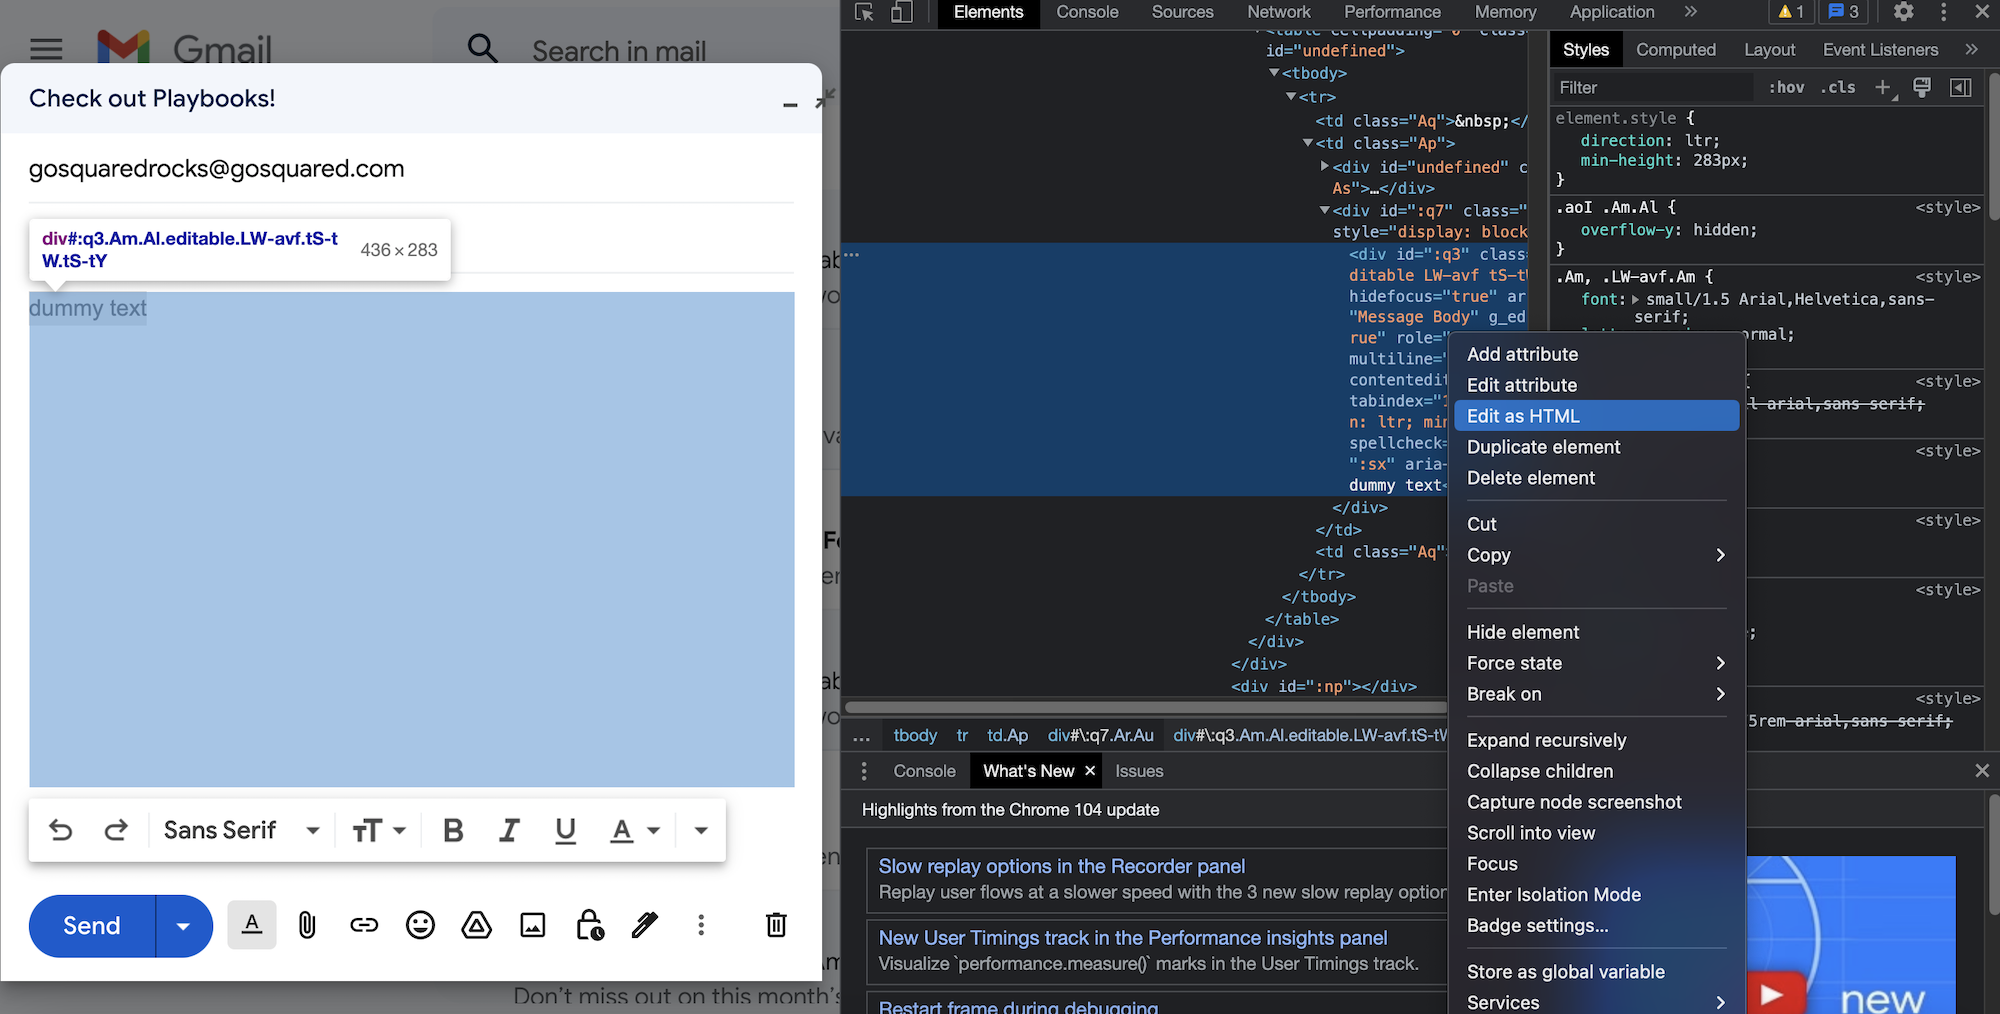Image resolution: width=2000 pixels, height=1014 pixels.
Task: Choose Hide element in context menu
Action: click(x=1596, y=632)
